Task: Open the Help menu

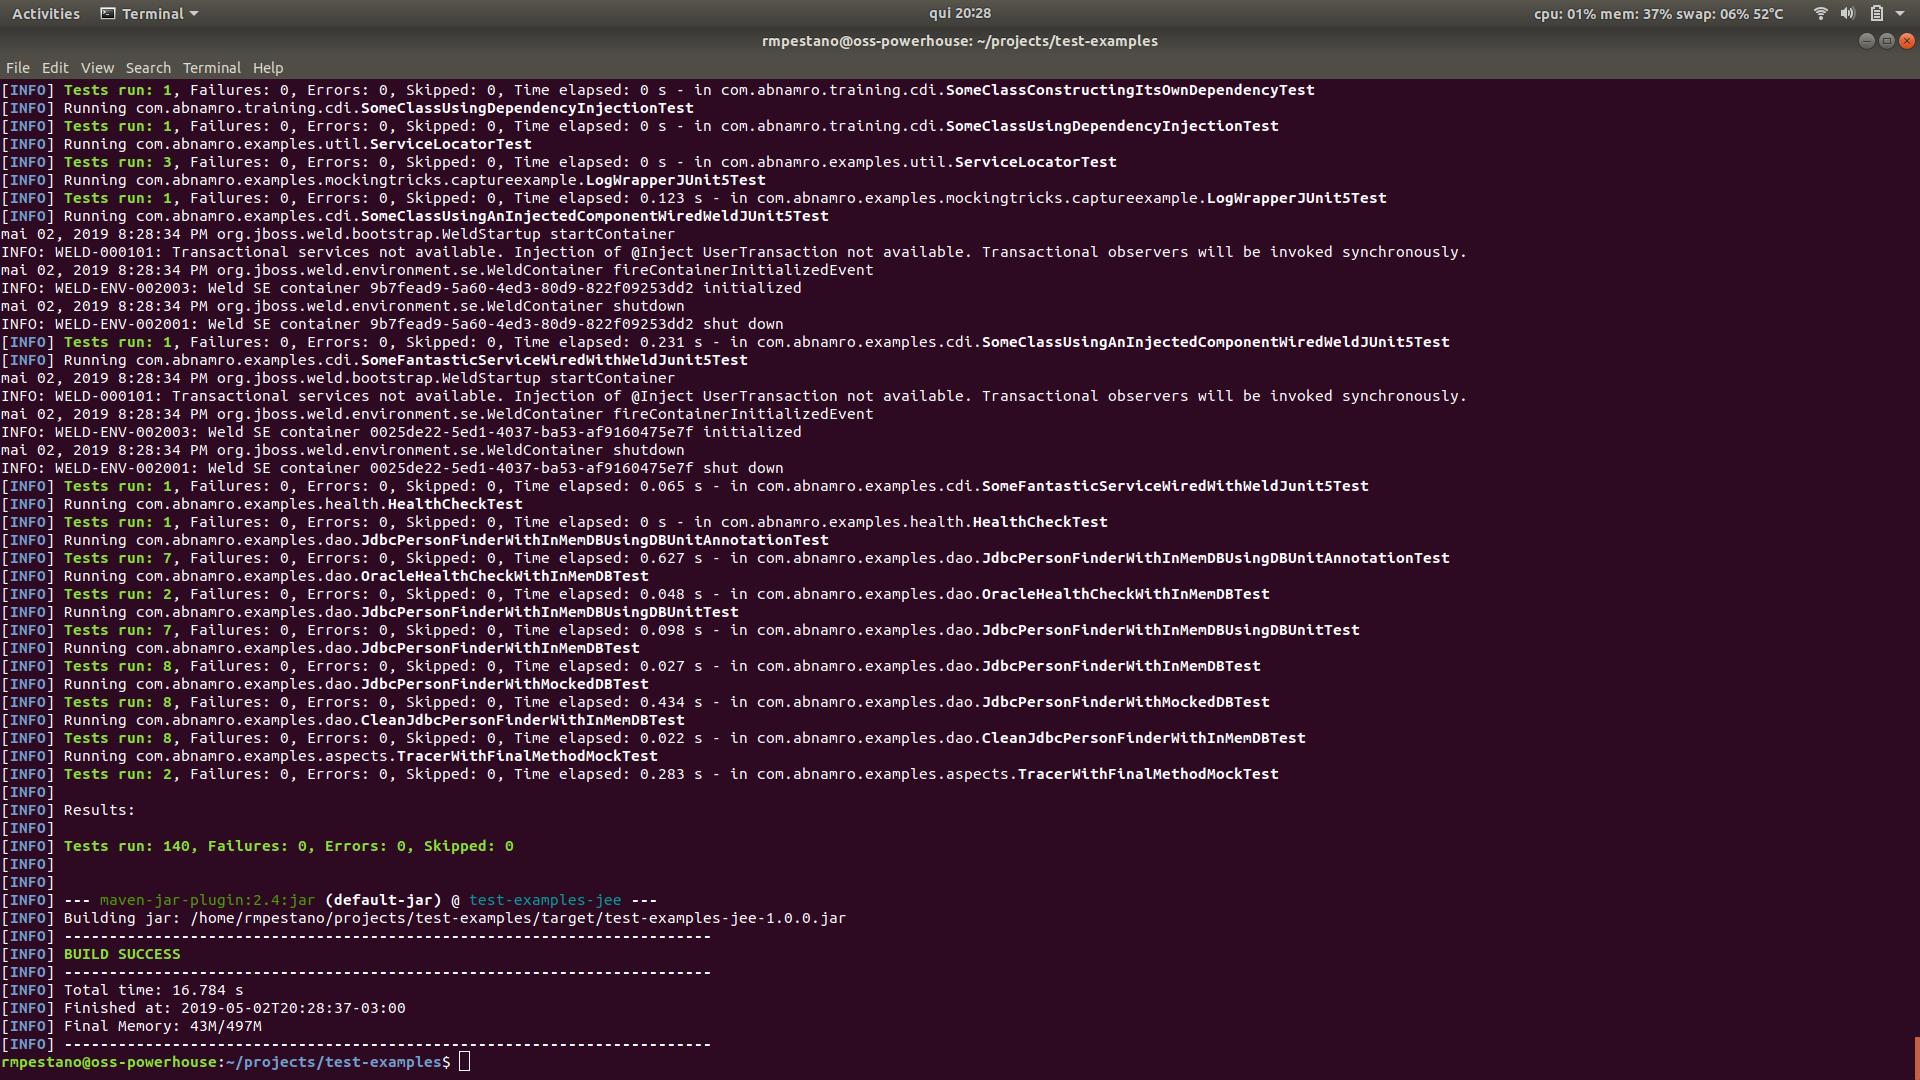Action: point(267,67)
